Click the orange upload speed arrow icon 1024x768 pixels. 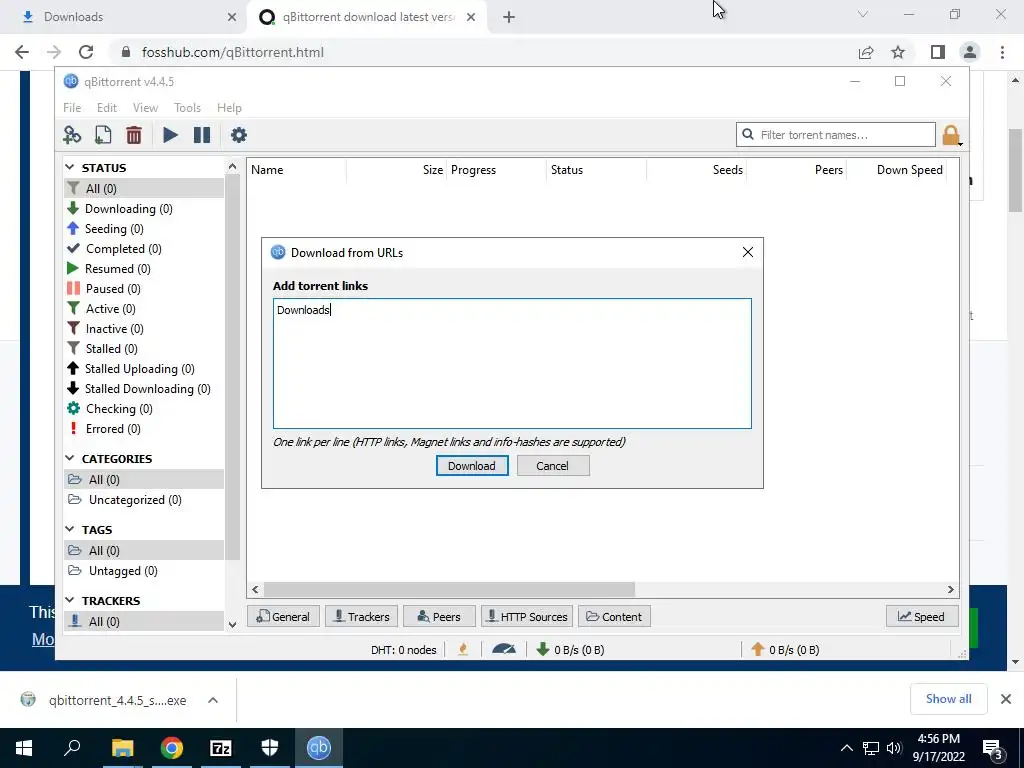click(758, 649)
